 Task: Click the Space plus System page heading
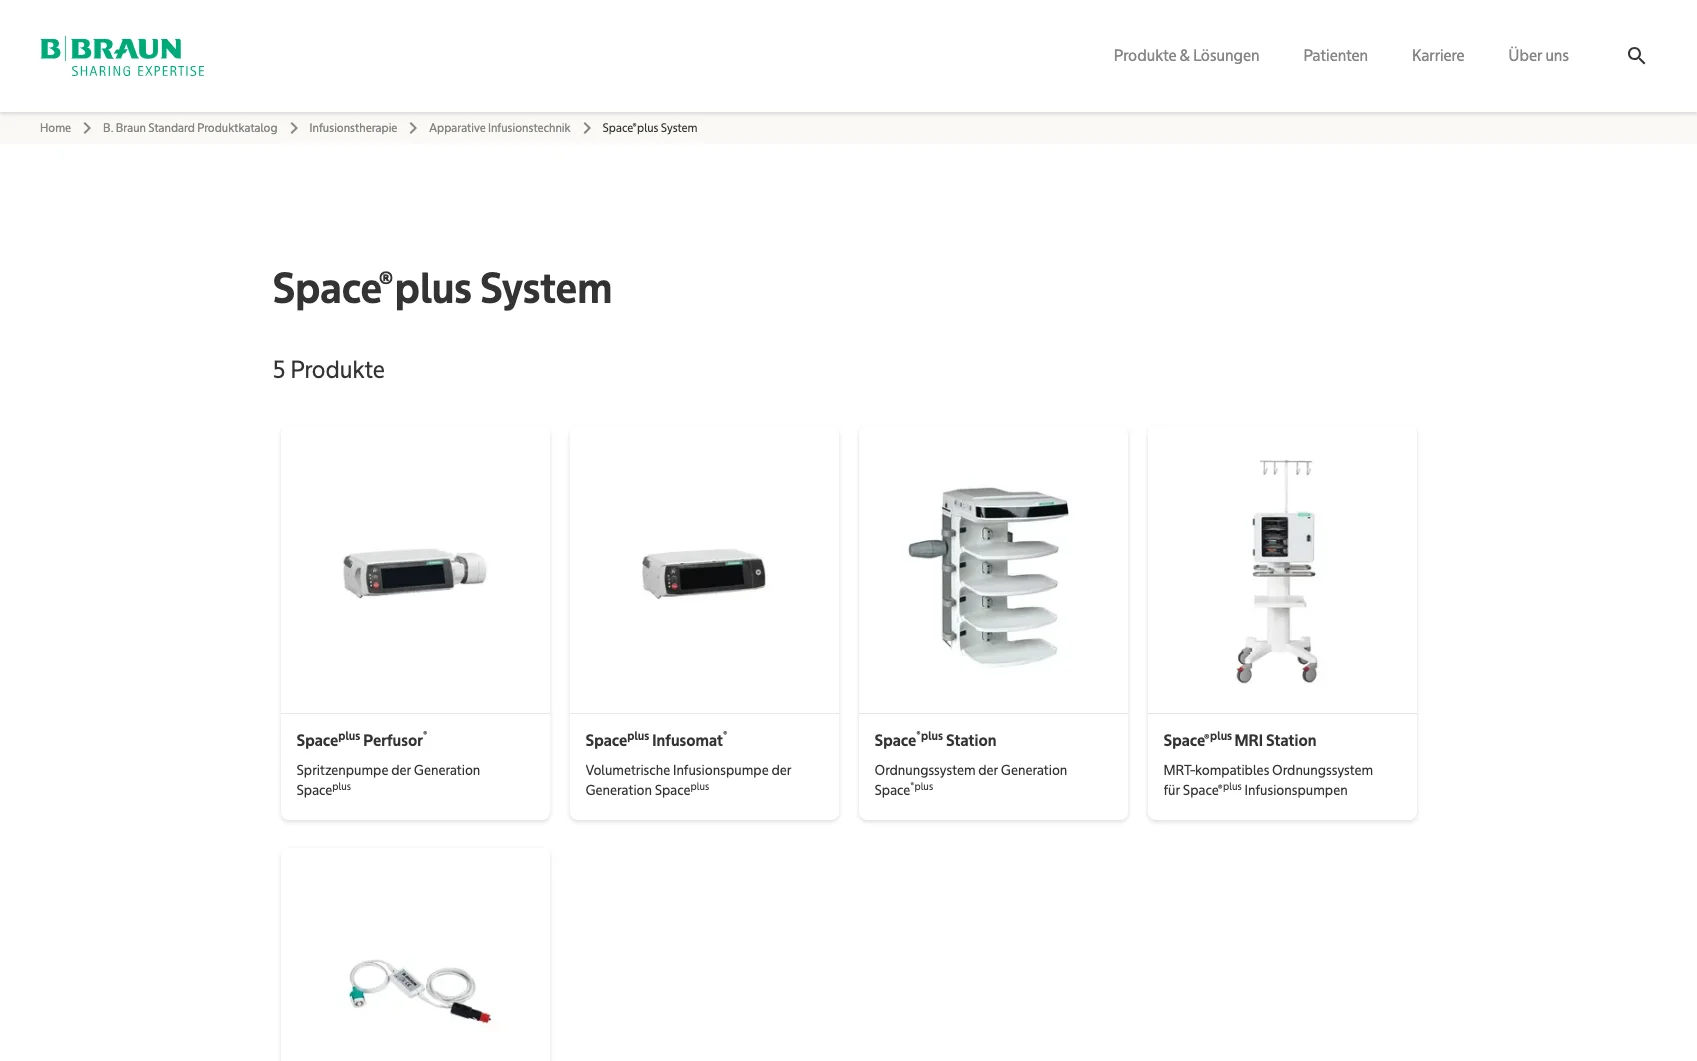(x=442, y=289)
